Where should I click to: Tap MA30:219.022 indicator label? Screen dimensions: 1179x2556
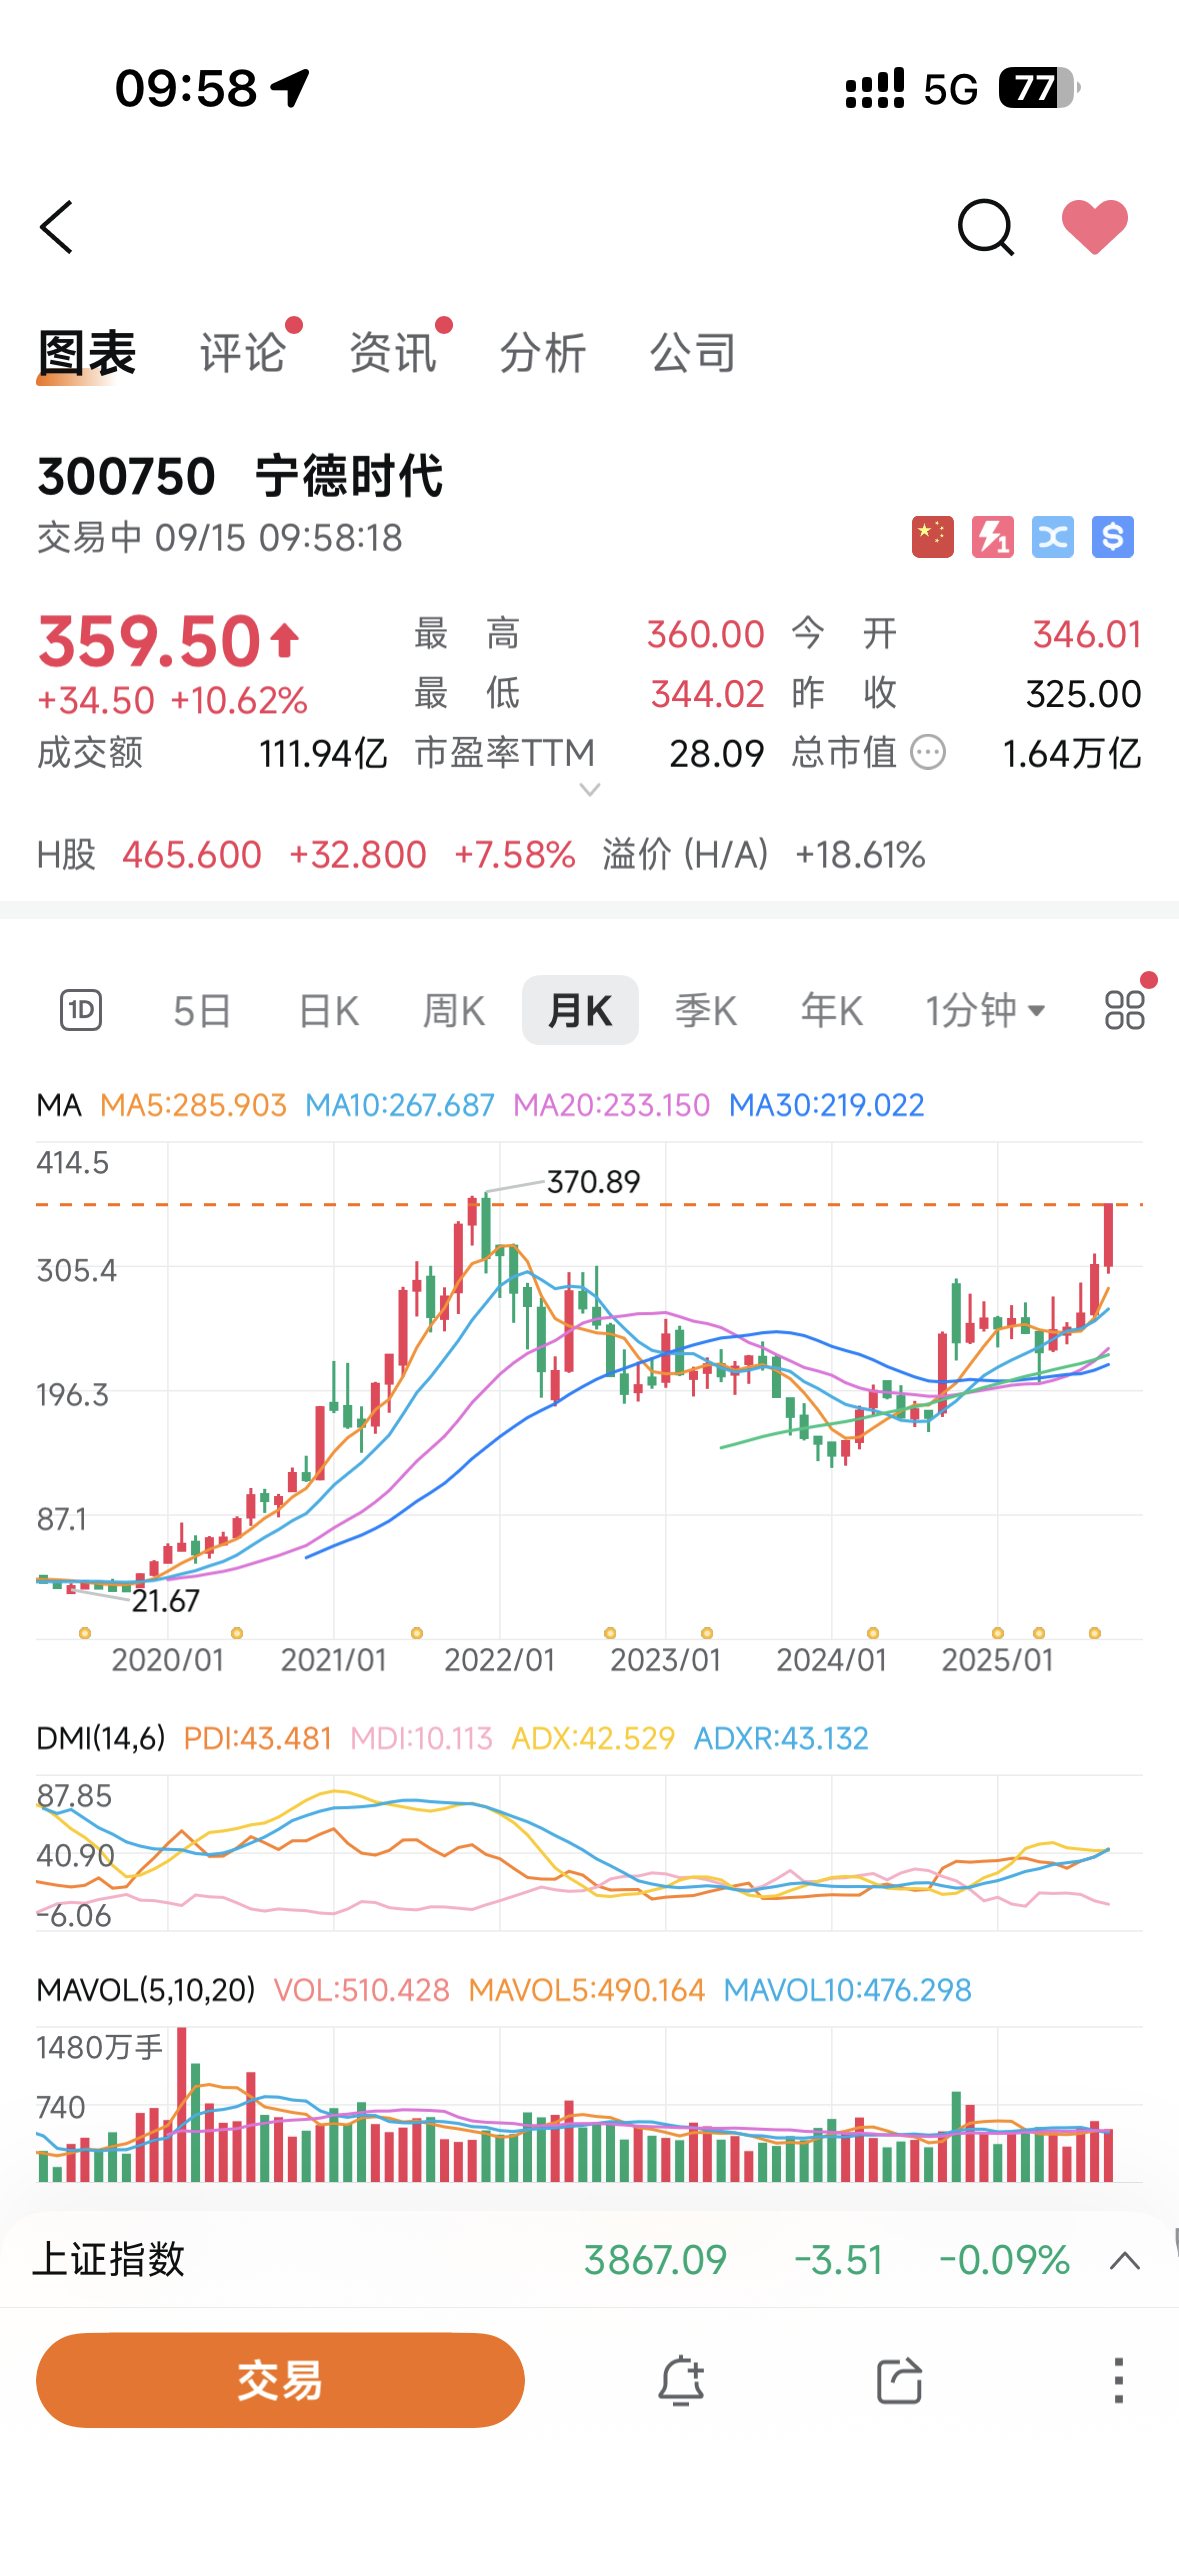click(827, 1105)
